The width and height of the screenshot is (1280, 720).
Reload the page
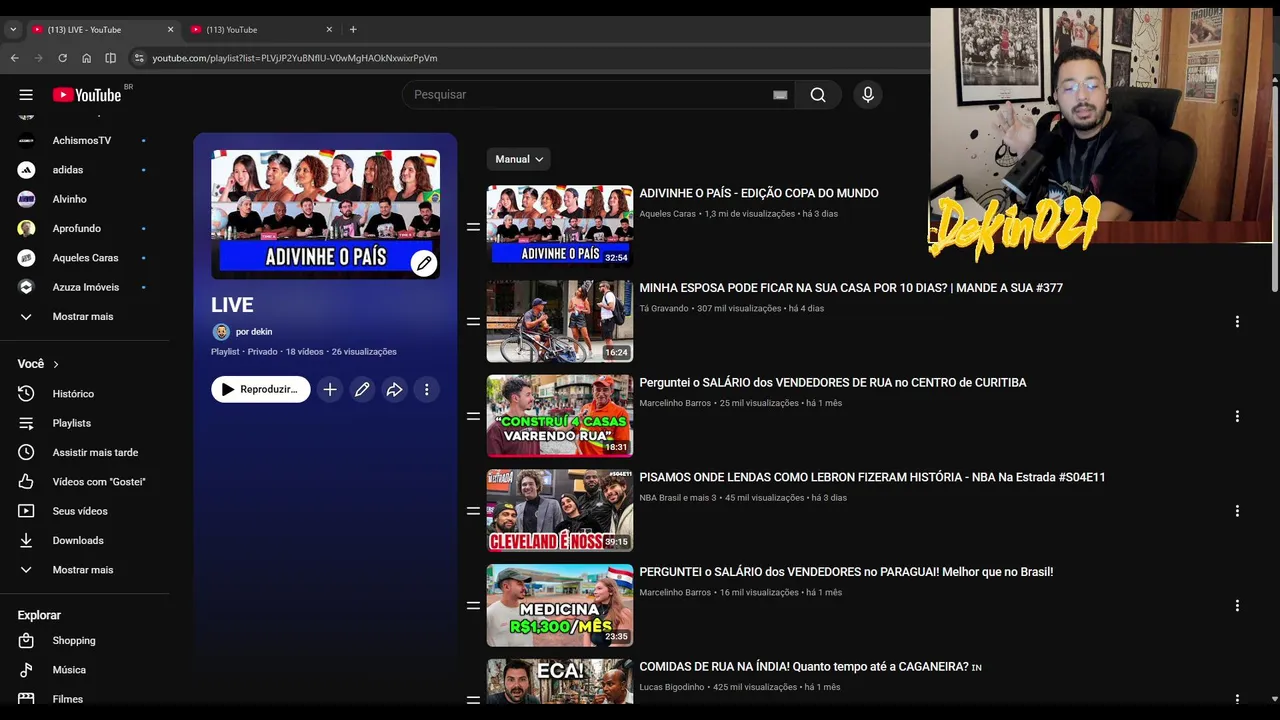coord(62,58)
